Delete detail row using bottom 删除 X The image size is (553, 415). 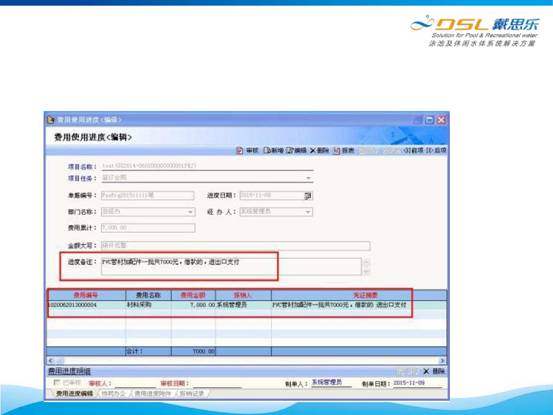tap(434, 371)
